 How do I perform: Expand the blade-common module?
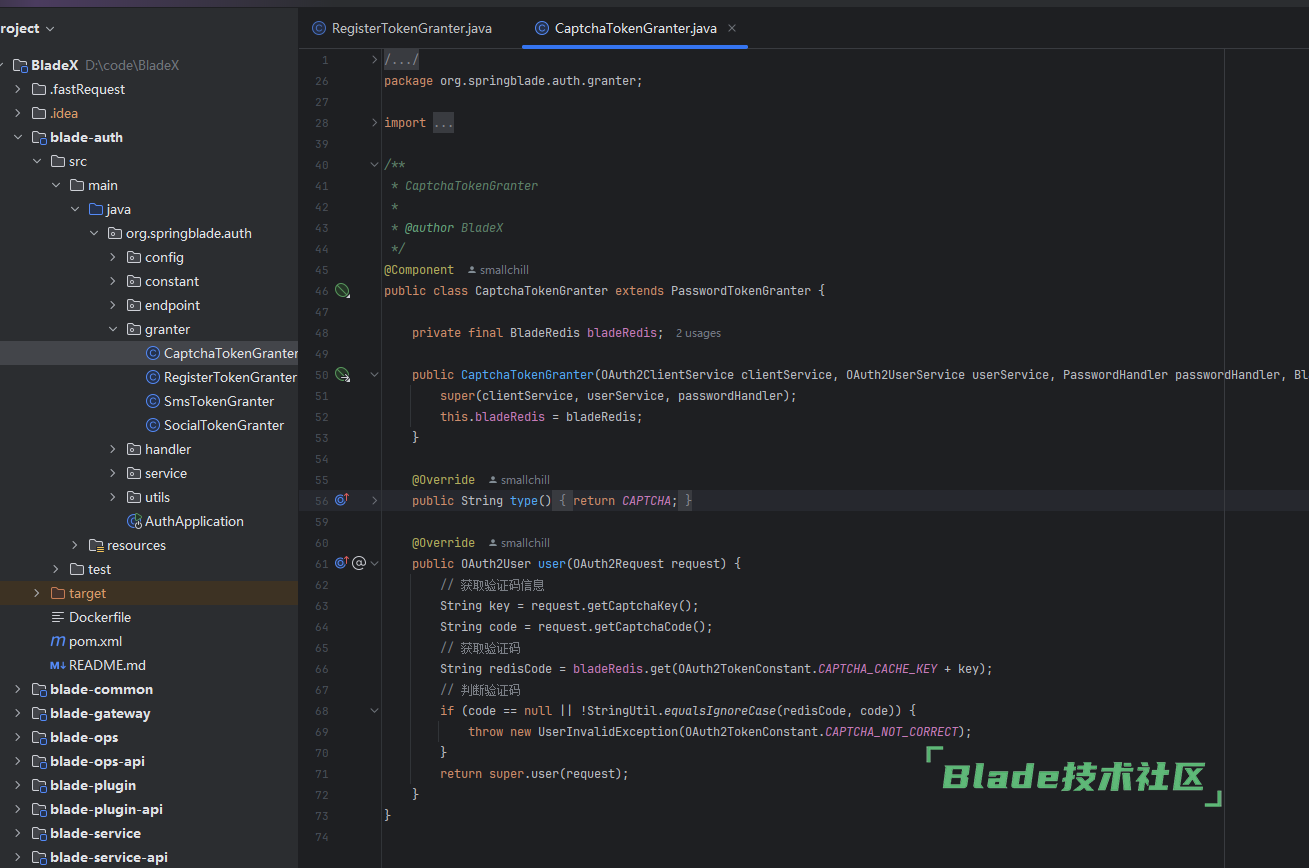[x=17, y=689]
